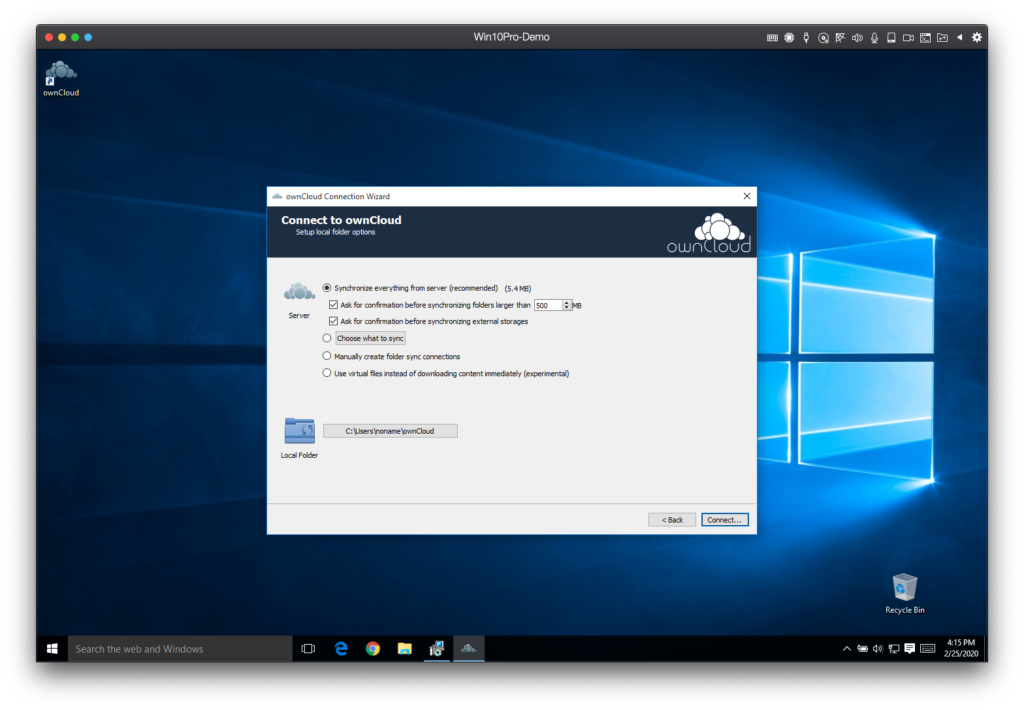Screen dimensions: 1024x710
Task: Click the 'Win10Pro-Demo' window title
Action: pos(511,37)
